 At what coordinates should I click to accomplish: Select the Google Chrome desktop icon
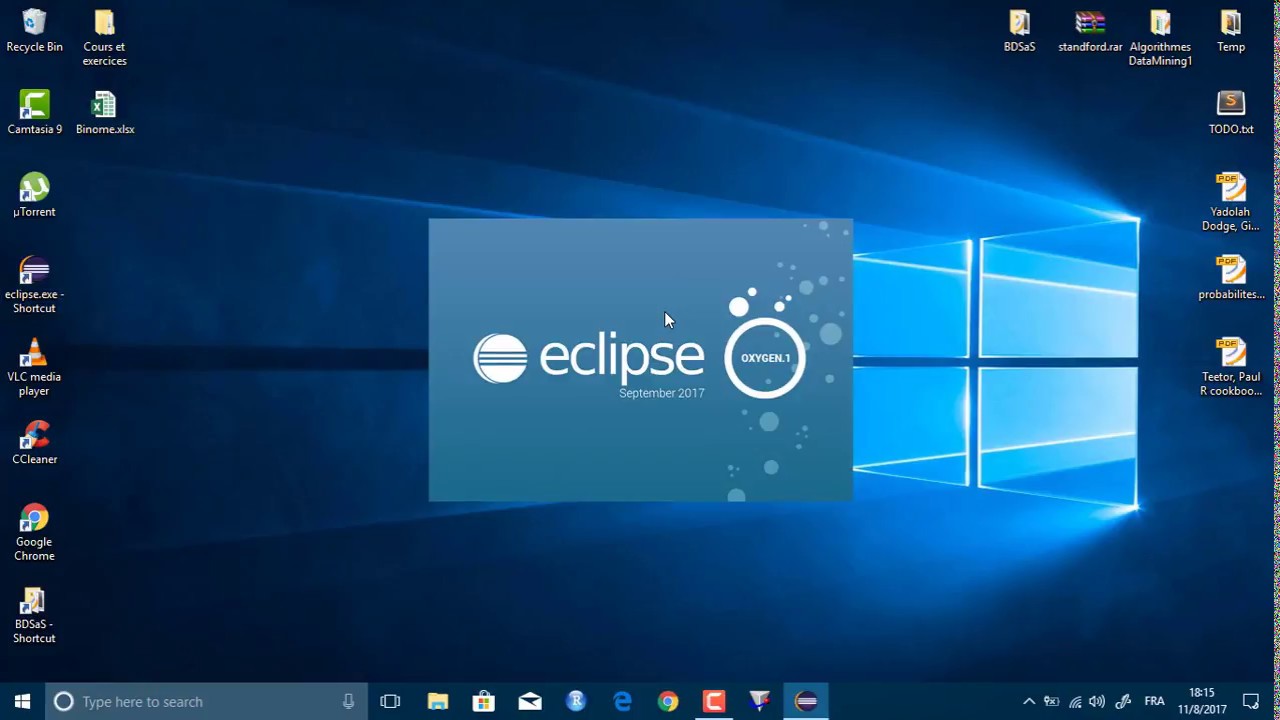click(x=34, y=533)
